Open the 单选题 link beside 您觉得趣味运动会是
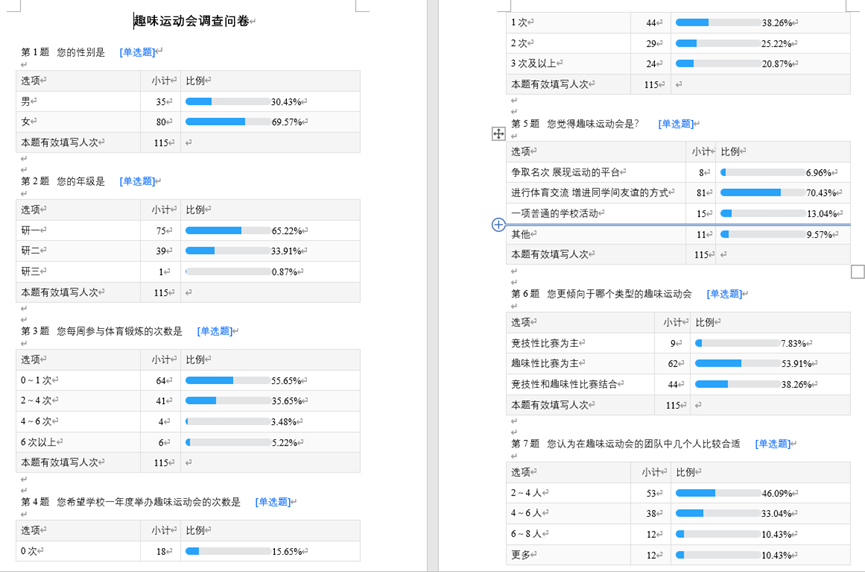This screenshot has height=572, width=865. [x=676, y=124]
